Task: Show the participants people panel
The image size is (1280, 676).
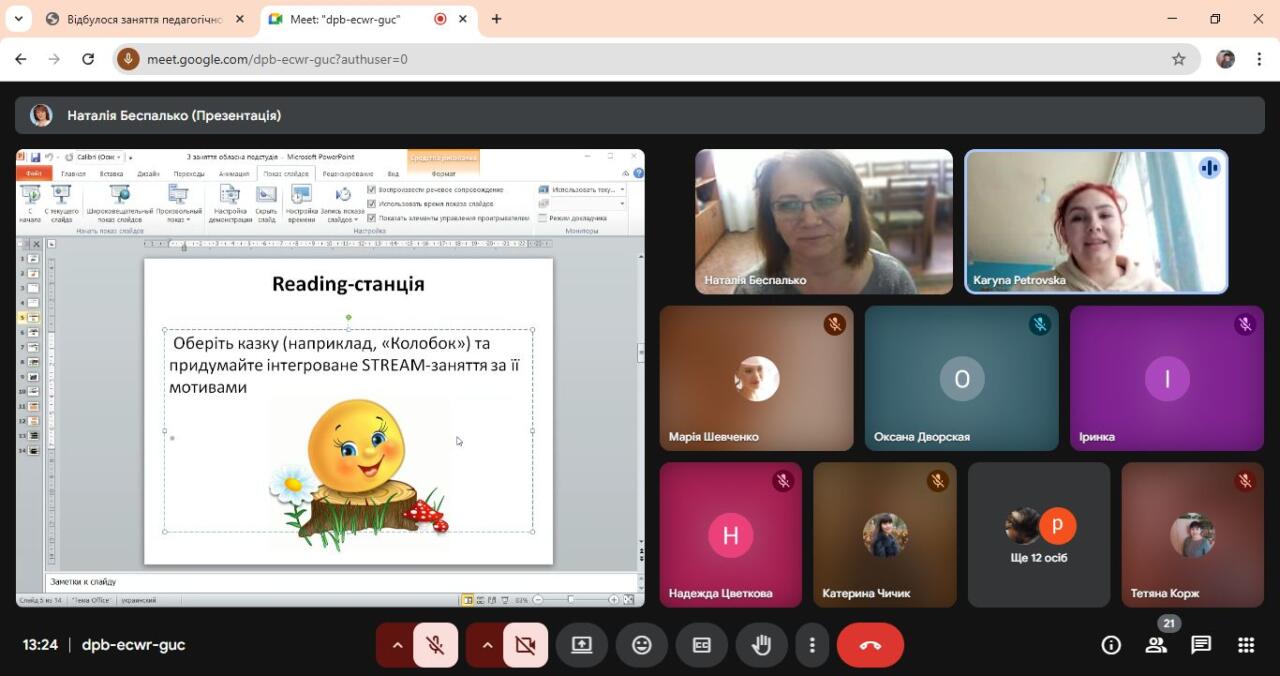Action: (x=1156, y=645)
